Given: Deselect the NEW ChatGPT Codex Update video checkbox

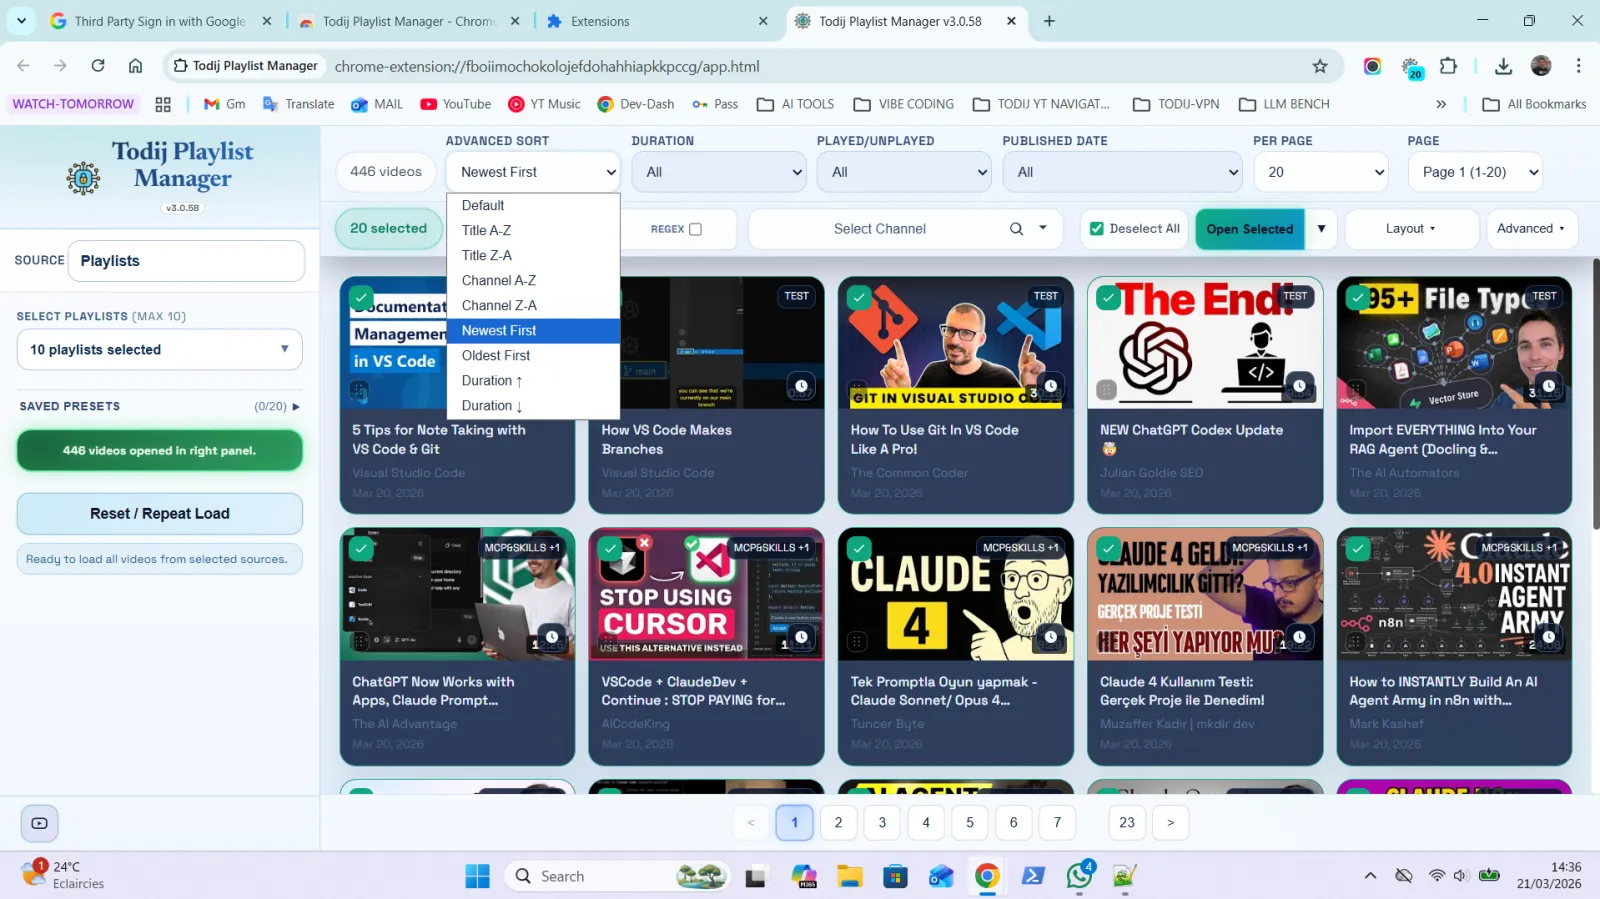Looking at the screenshot, I should tap(1108, 297).
